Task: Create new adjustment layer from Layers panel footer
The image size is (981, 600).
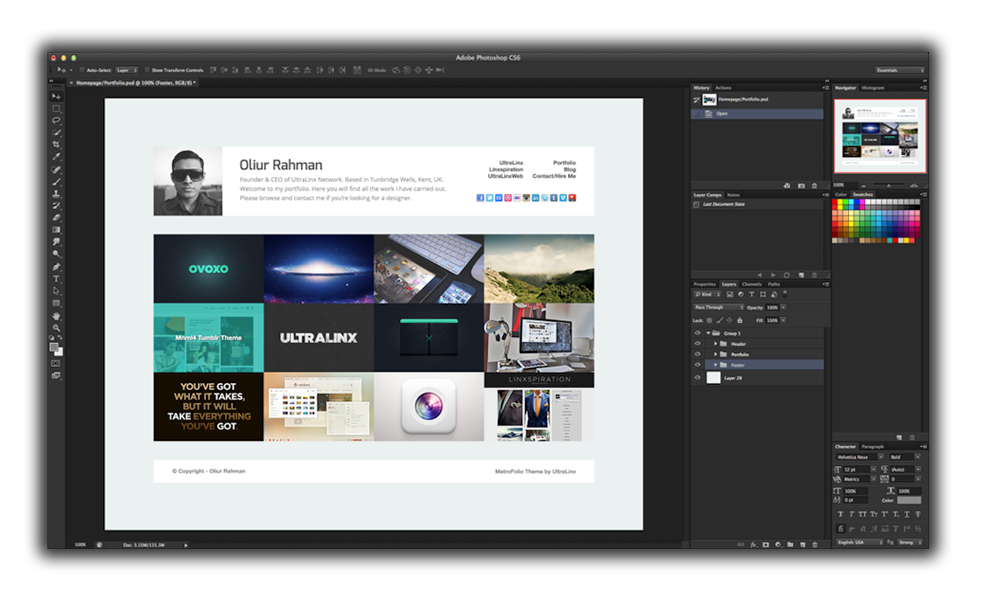Action: click(778, 545)
